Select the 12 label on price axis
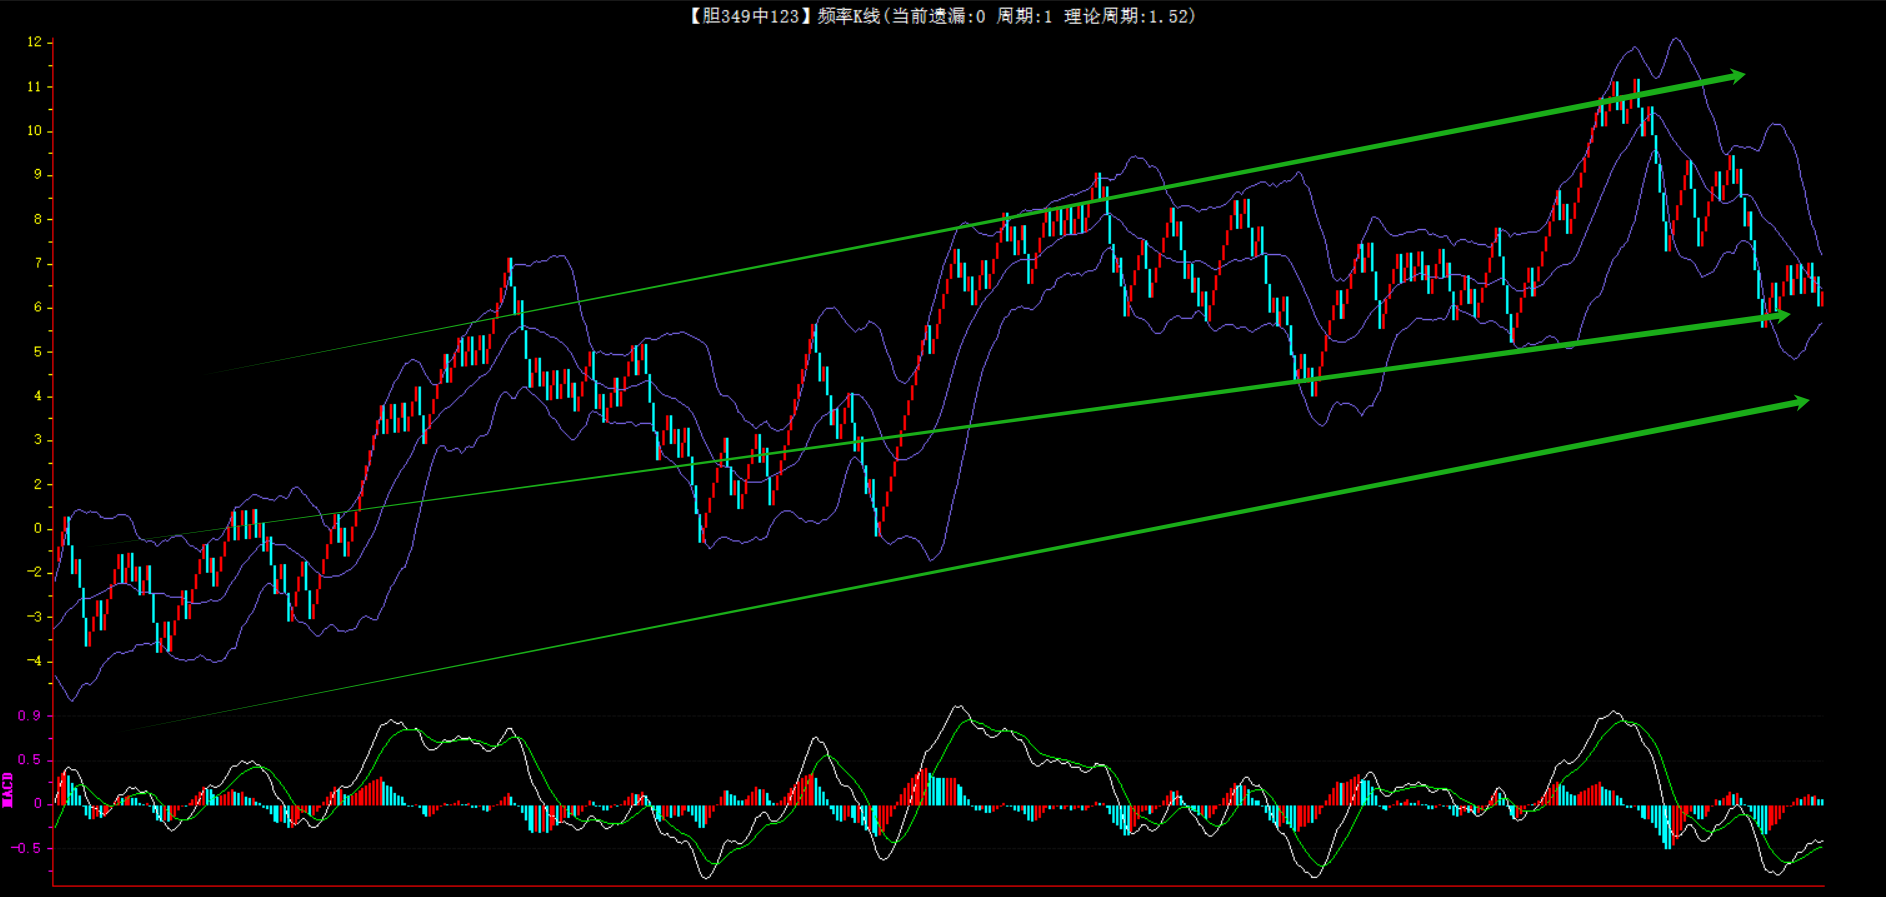 pyautogui.click(x=35, y=42)
